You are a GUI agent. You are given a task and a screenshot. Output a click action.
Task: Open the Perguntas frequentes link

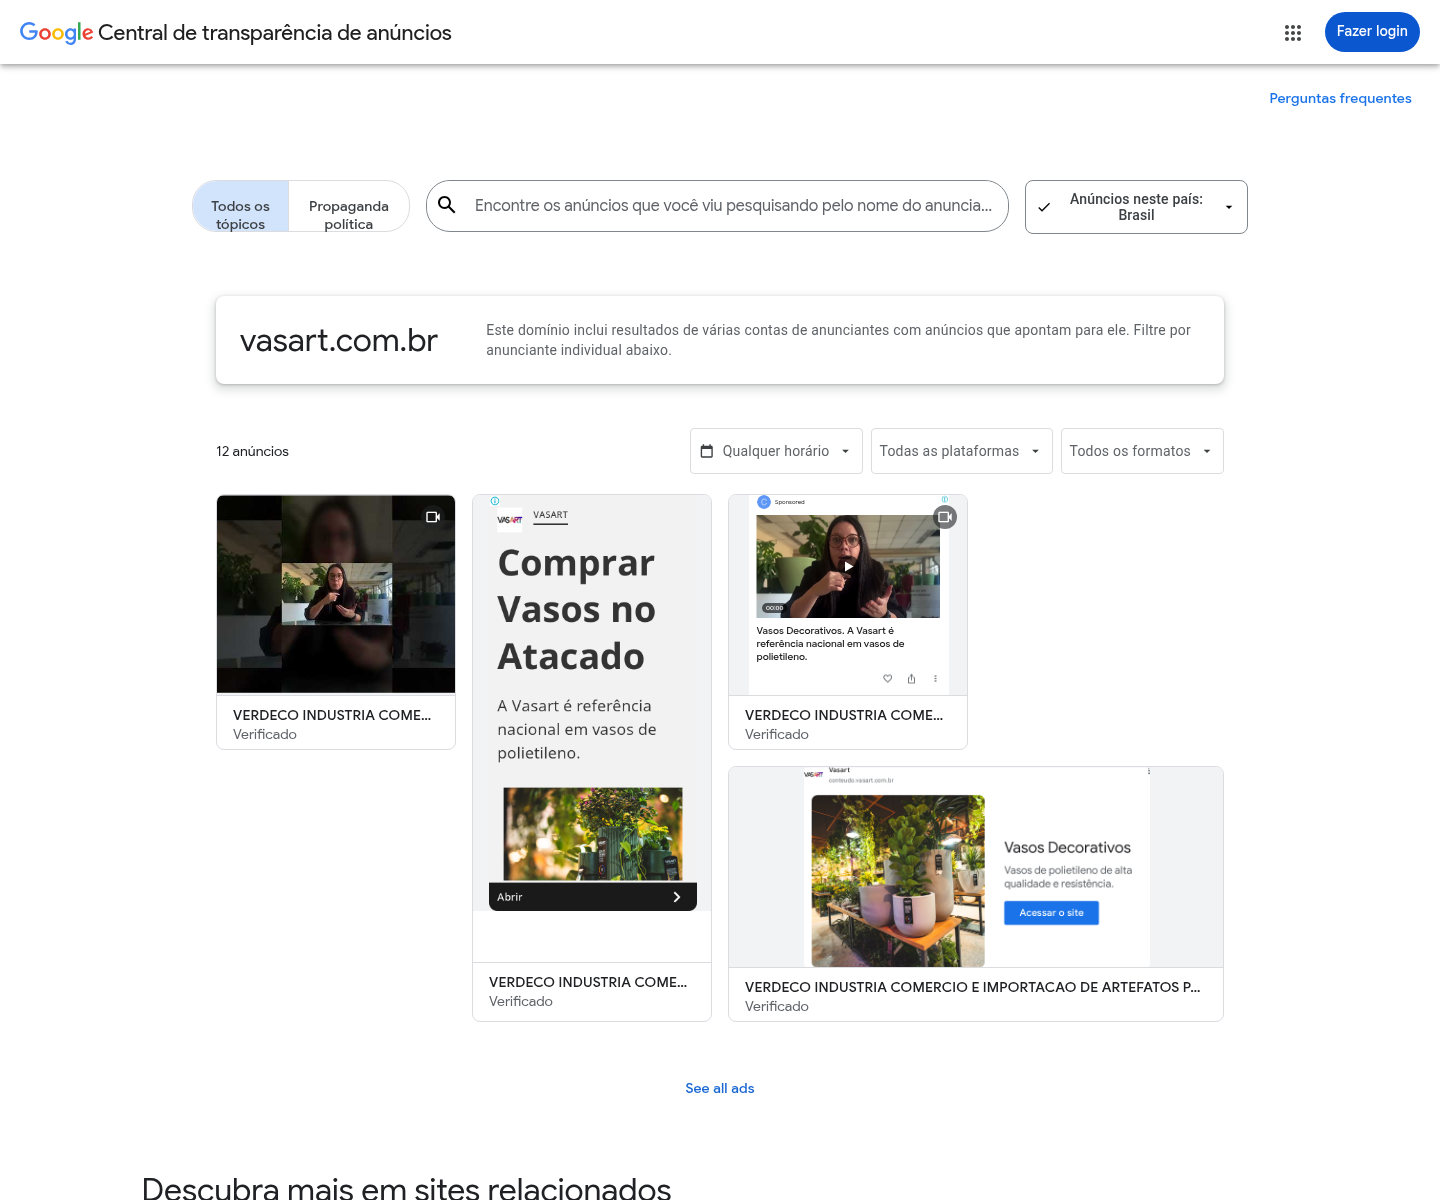point(1340,98)
